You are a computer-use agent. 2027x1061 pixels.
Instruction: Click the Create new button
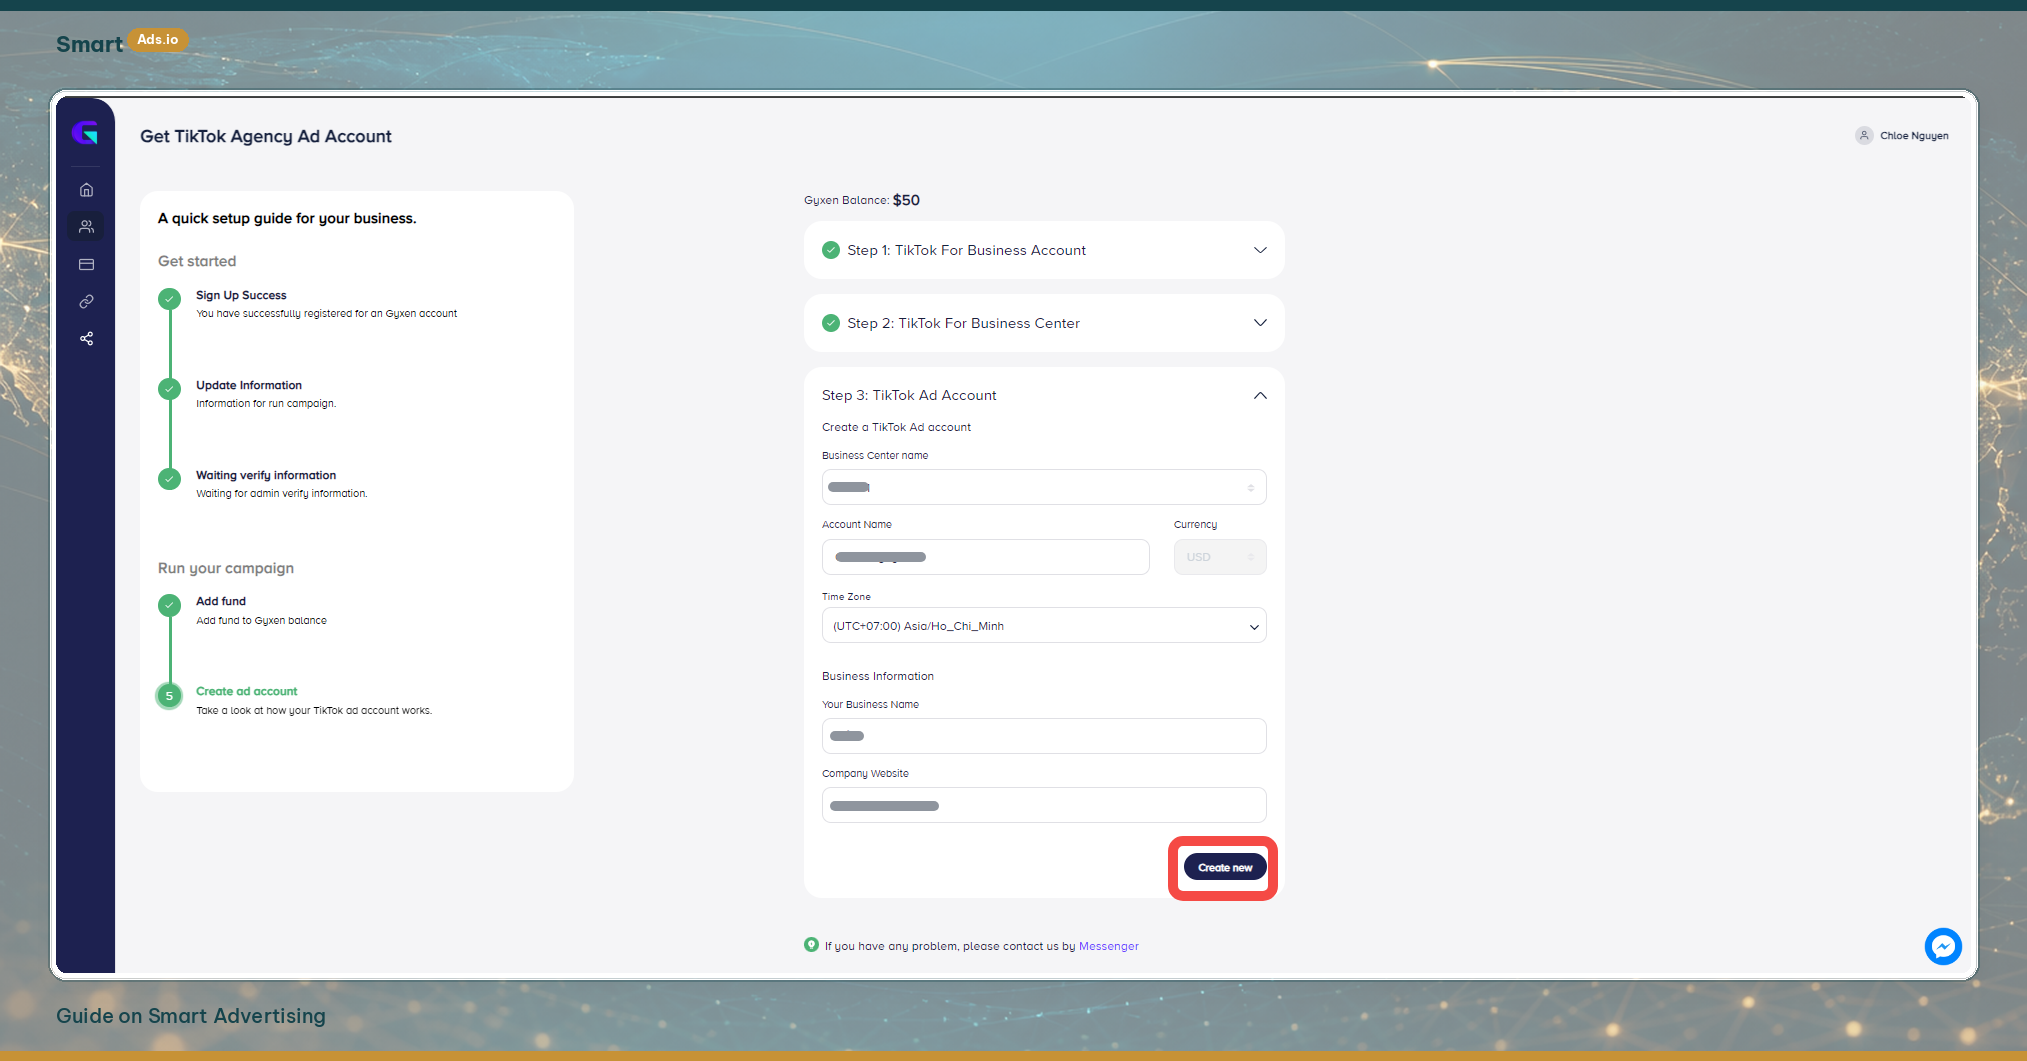coord(1225,868)
